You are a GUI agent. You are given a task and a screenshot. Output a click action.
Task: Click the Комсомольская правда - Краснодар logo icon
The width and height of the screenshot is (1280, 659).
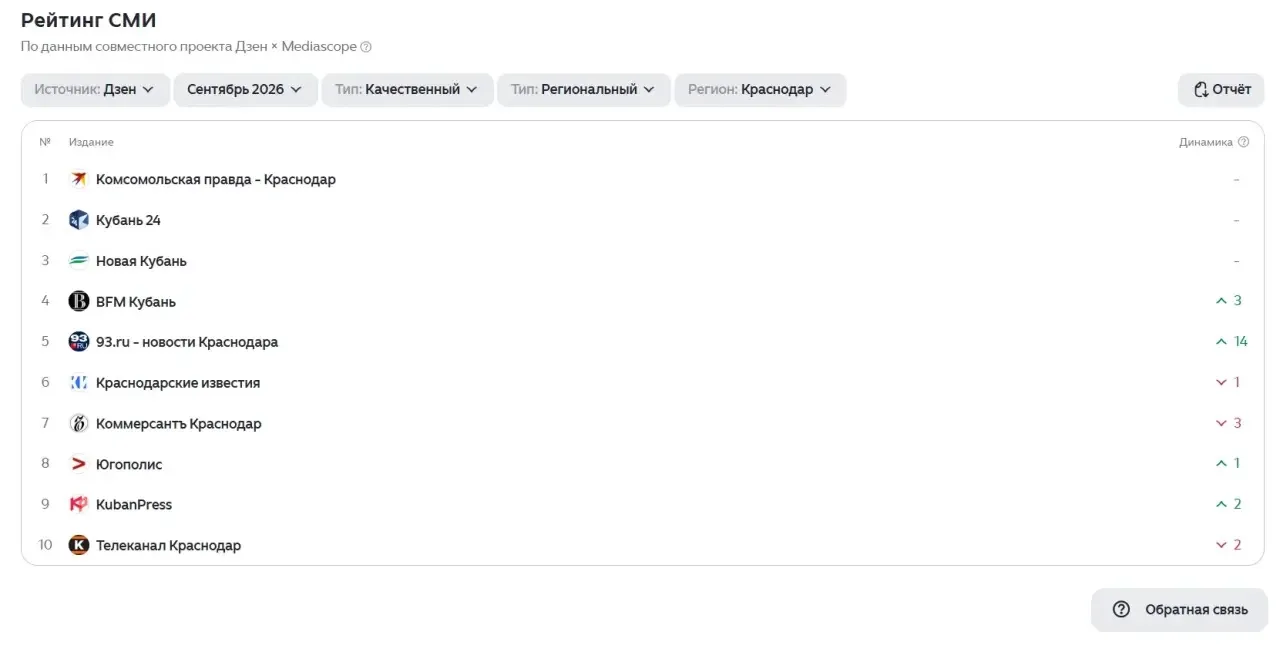coord(79,179)
